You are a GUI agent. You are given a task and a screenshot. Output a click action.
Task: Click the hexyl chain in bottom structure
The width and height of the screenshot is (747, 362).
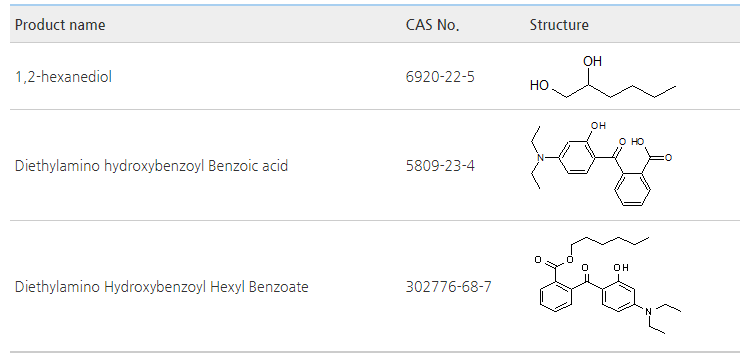click(611, 242)
